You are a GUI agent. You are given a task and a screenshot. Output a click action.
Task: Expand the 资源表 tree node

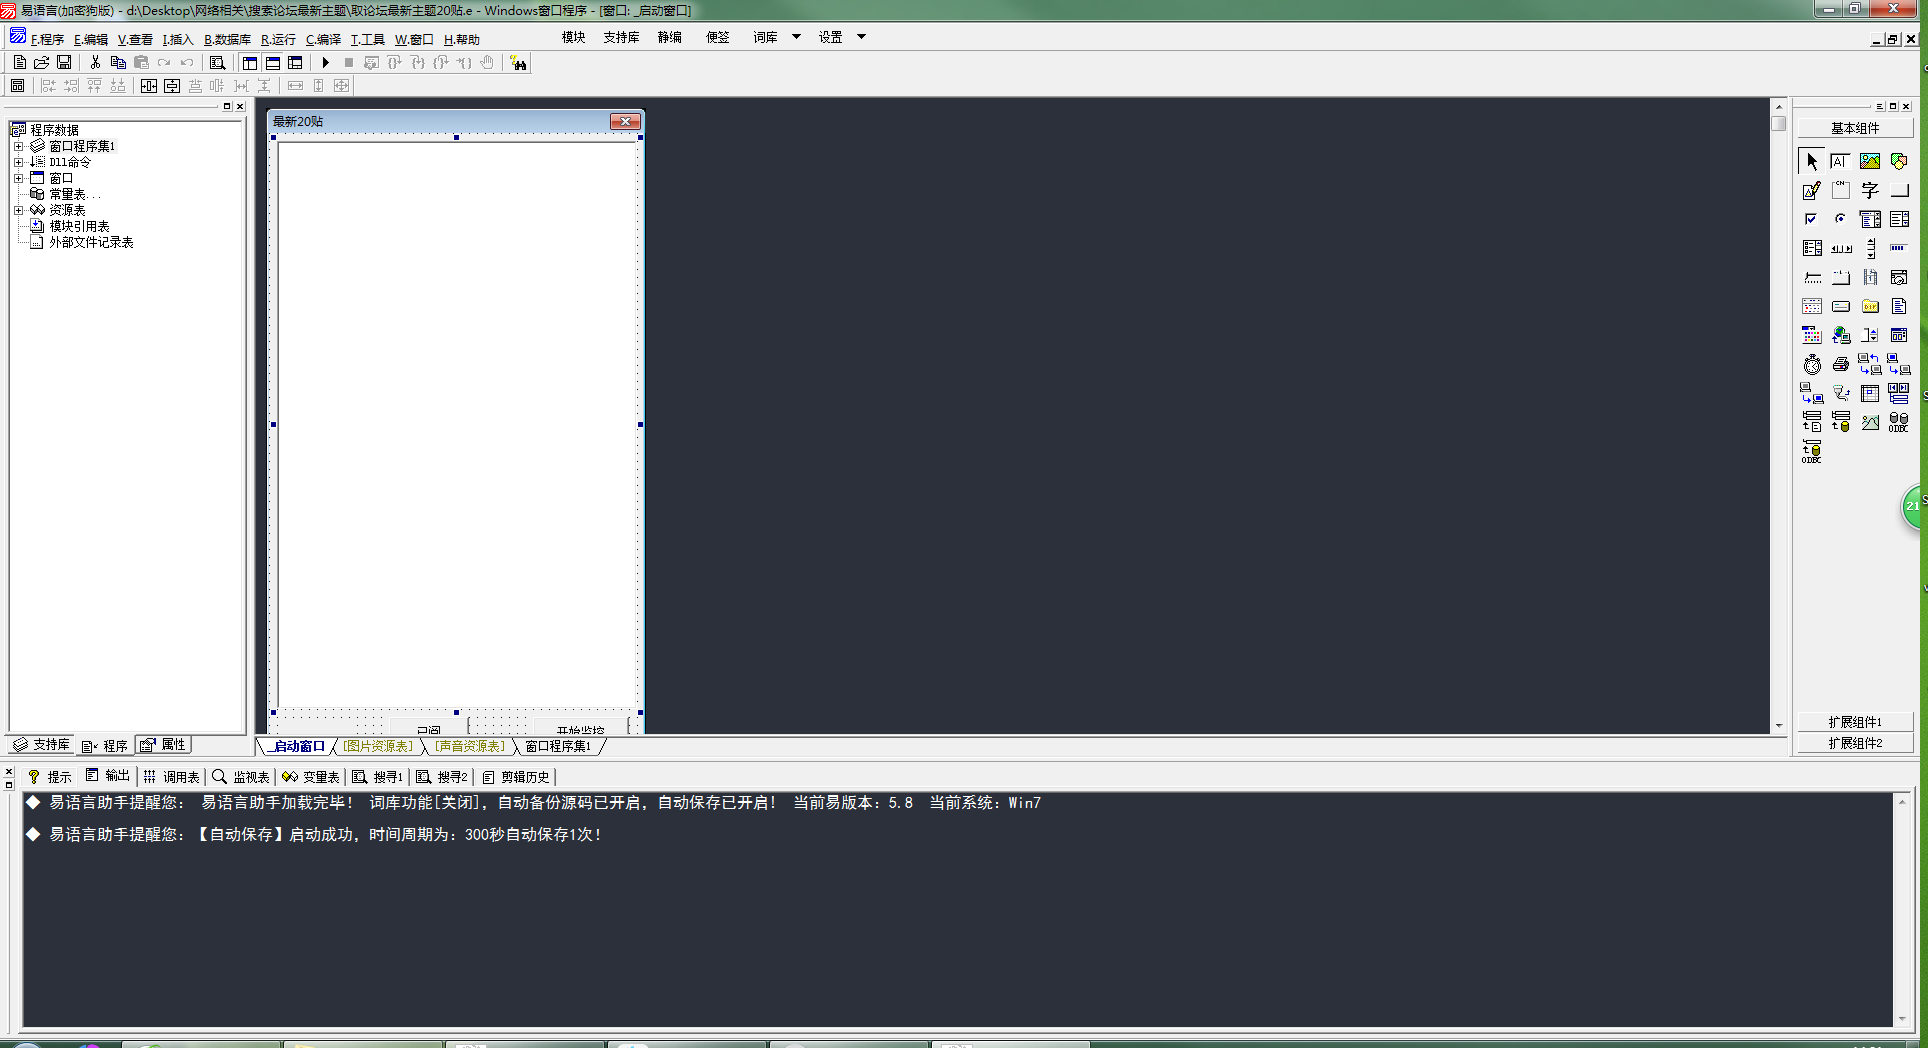pyautogui.click(x=18, y=210)
